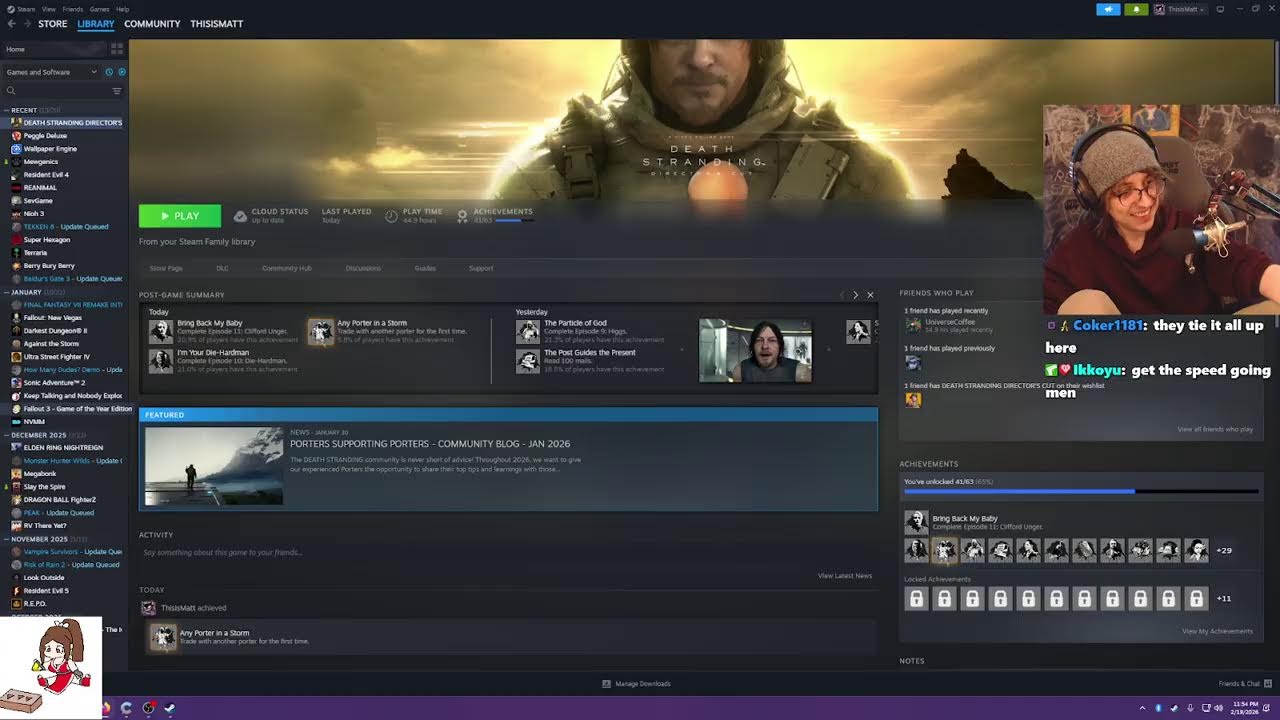Select Peggle Deluxe in the library list
The image size is (1280, 720).
pos(45,136)
